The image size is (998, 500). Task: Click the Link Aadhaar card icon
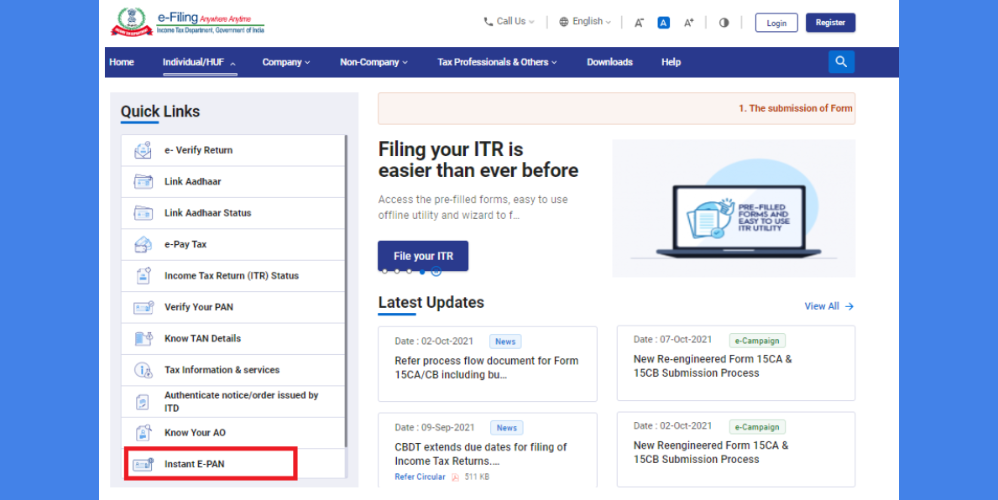tap(143, 181)
